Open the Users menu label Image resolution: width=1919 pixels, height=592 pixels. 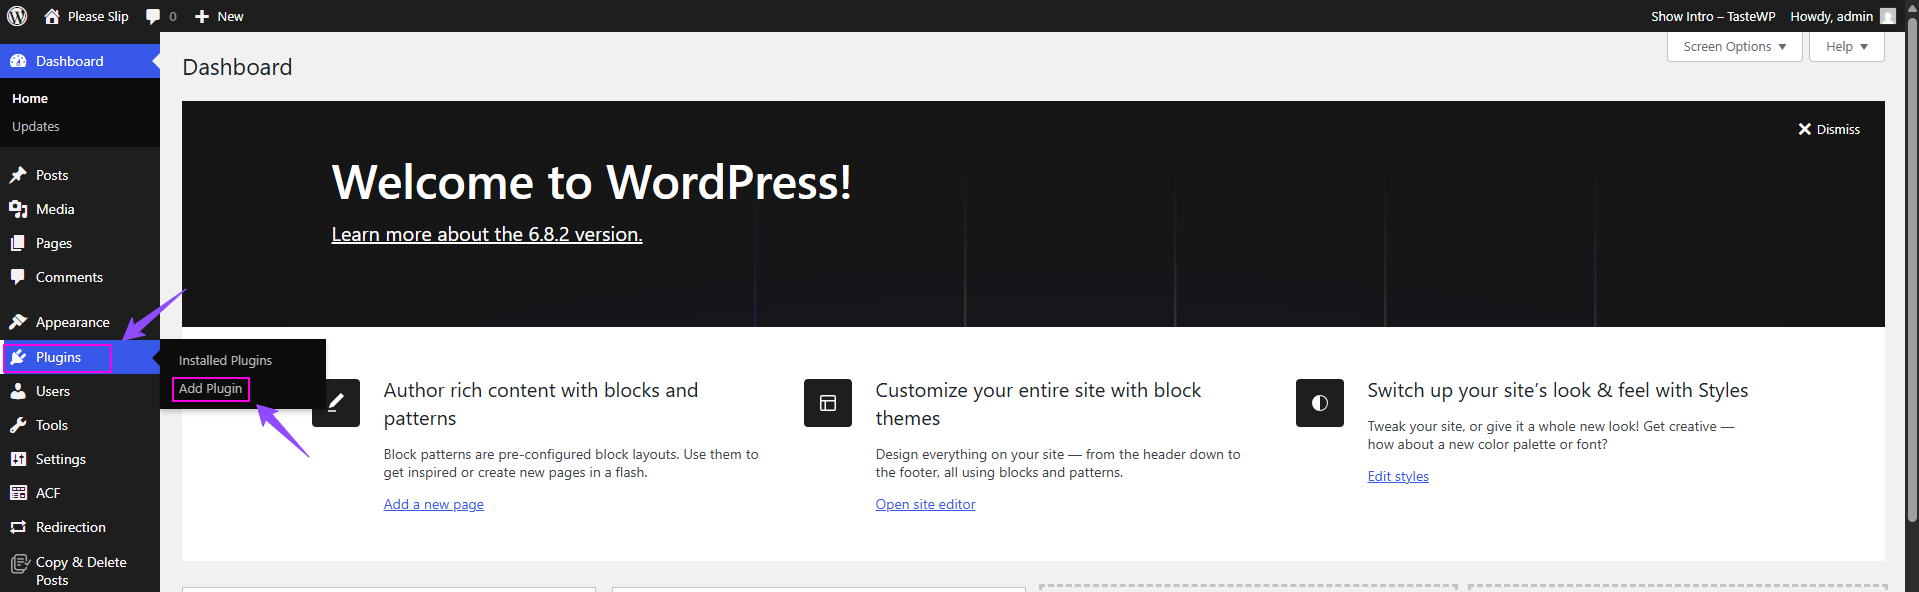[53, 391]
